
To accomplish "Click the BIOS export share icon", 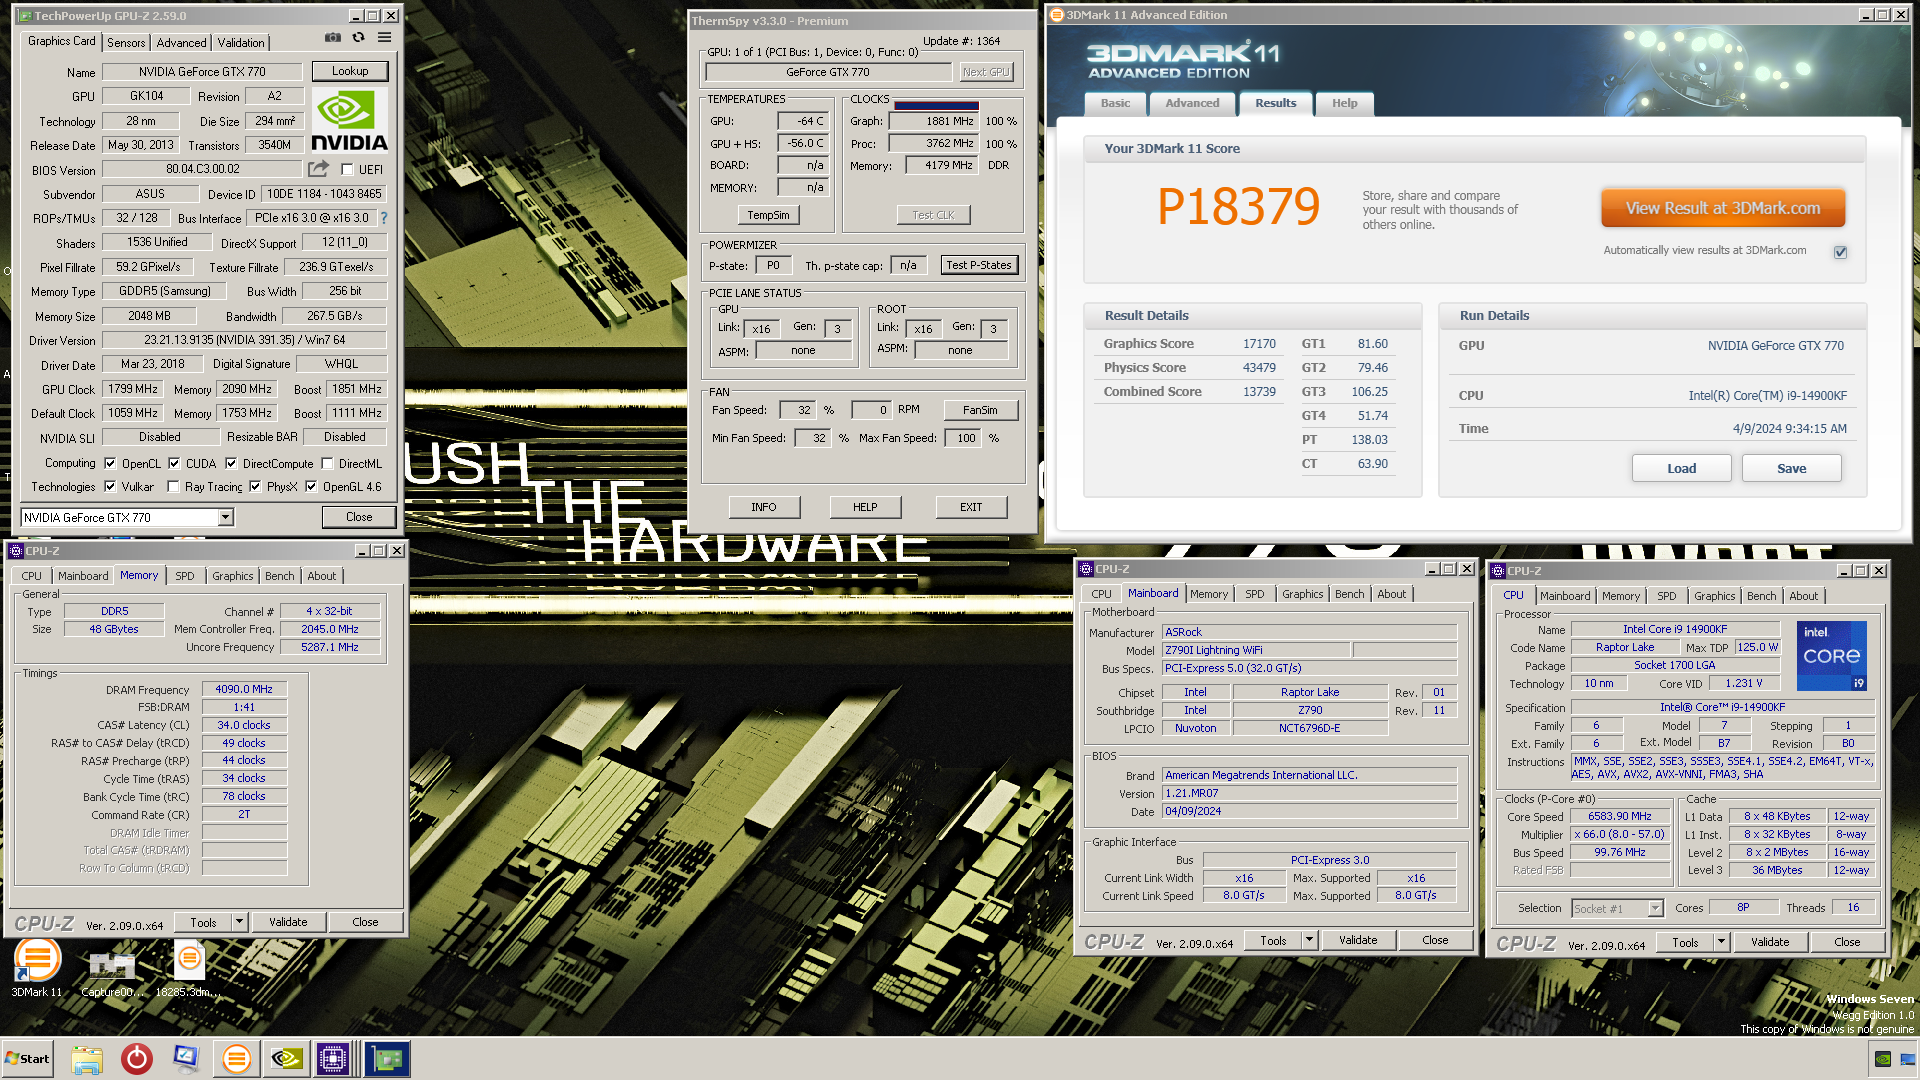I will 319,169.
